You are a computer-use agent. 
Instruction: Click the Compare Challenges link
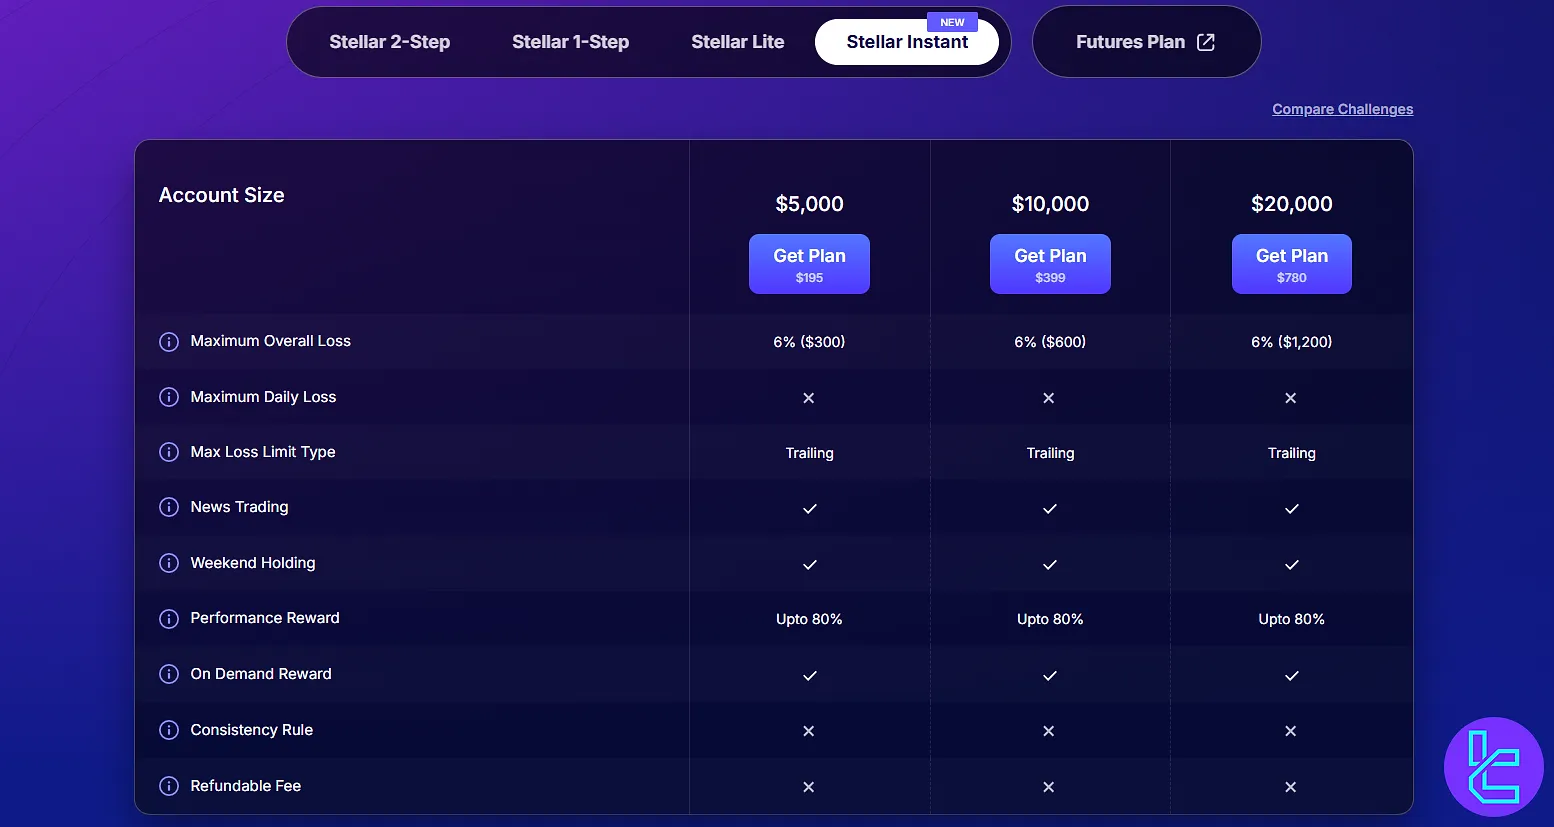1342,109
